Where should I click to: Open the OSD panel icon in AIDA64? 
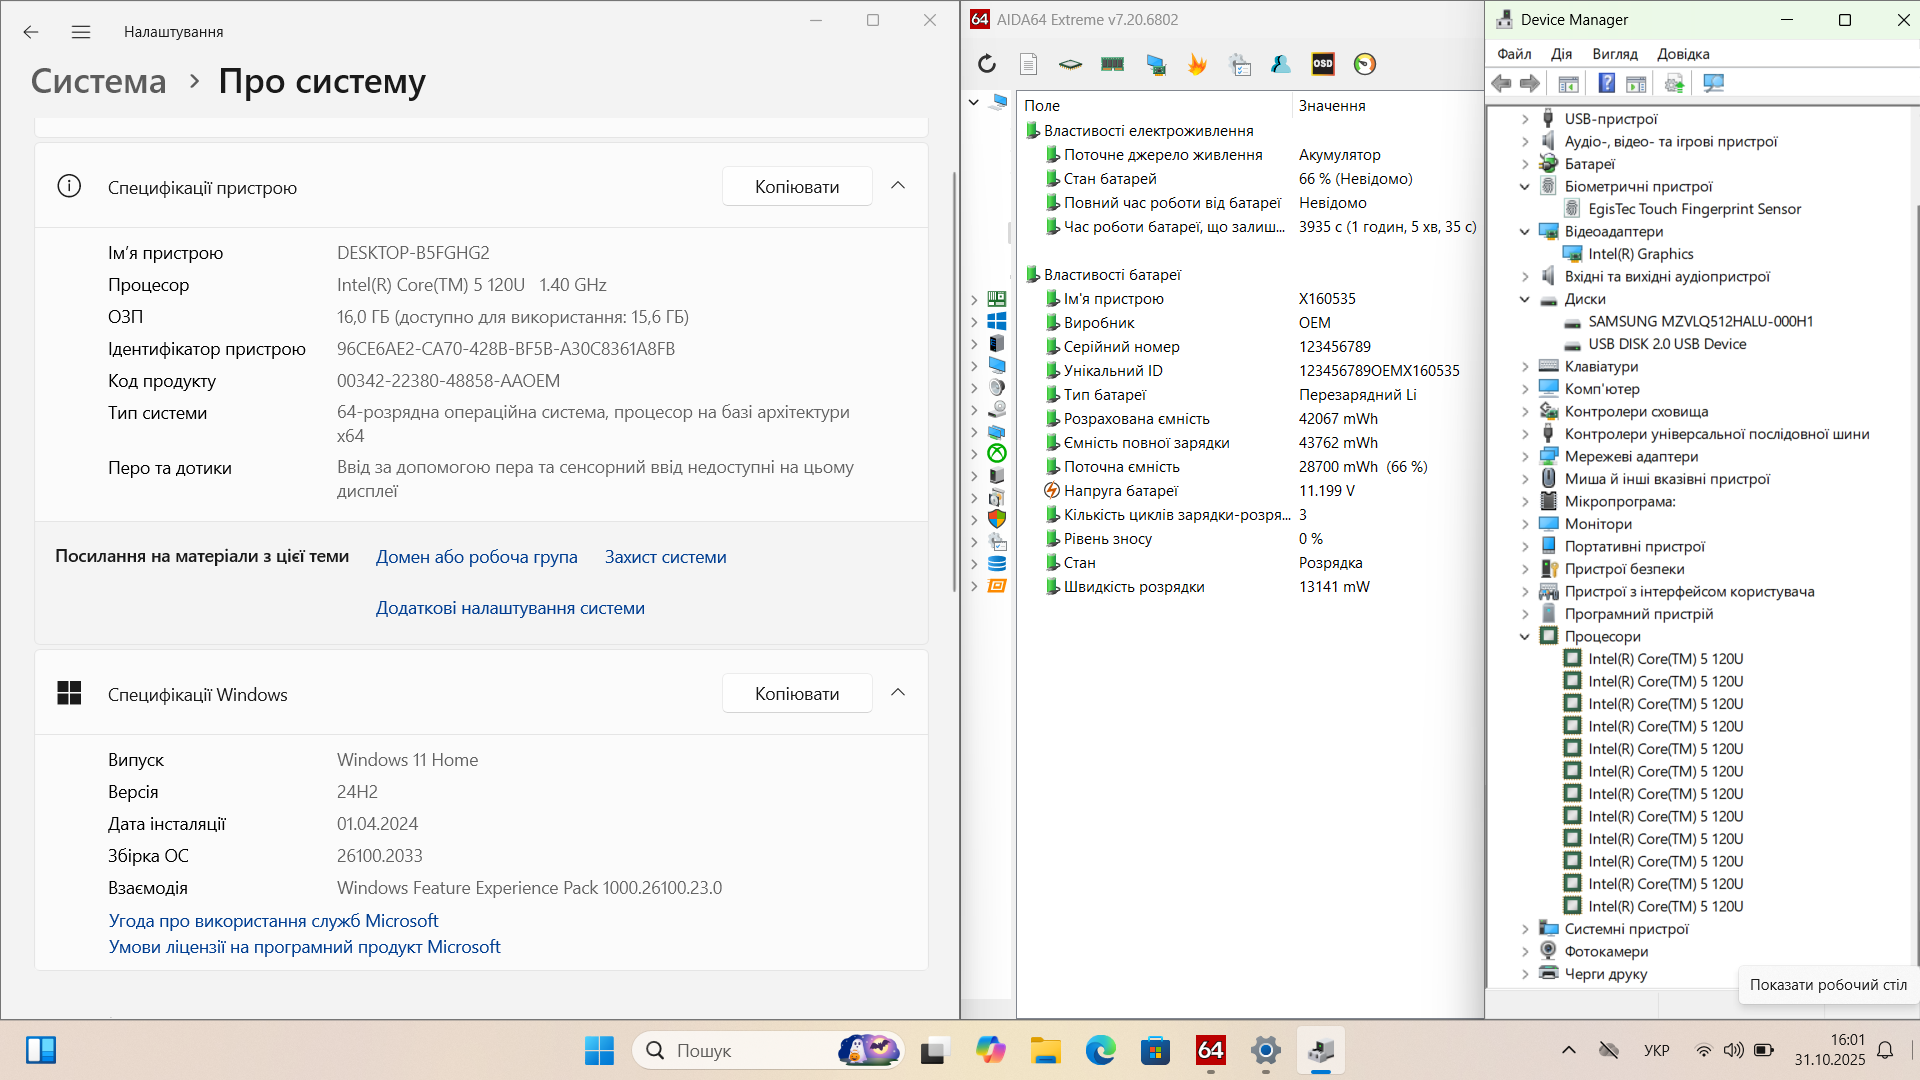[1323, 64]
